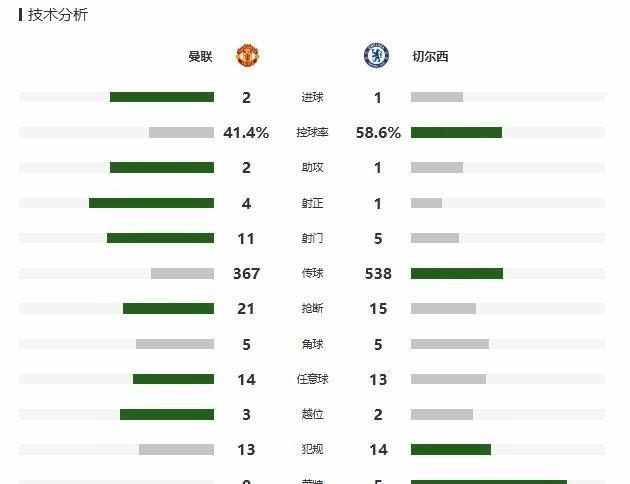Click the 助攻 stat label

tap(312, 167)
